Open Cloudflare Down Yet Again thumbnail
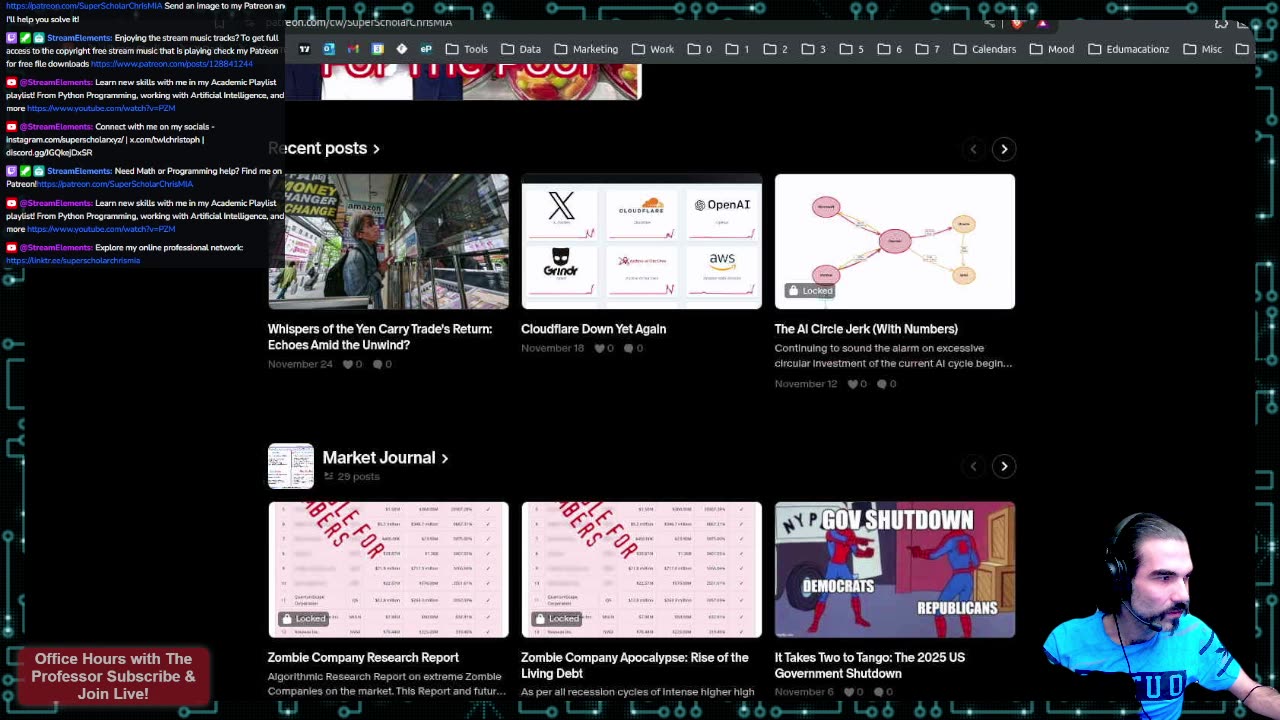The image size is (1280, 720). [641, 241]
